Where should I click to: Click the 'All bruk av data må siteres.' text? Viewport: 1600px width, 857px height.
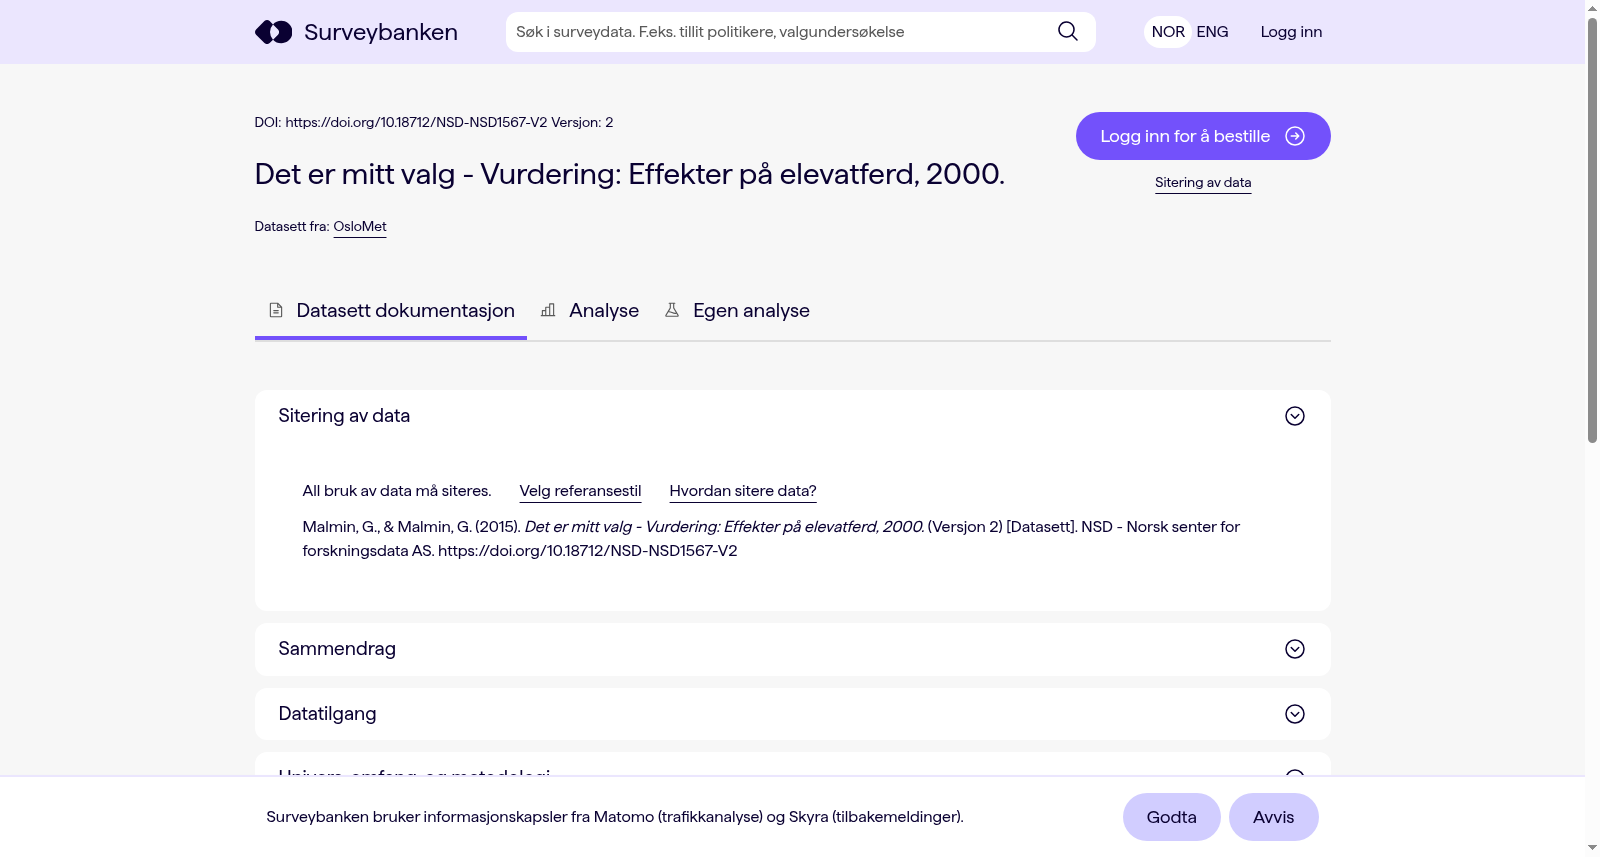(x=397, y=491)
